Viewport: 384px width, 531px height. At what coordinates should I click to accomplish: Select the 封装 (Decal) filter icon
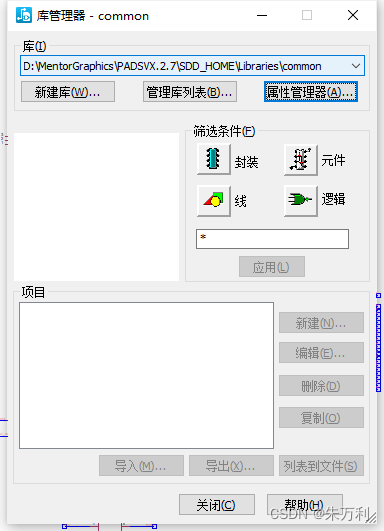pos(214,159)
